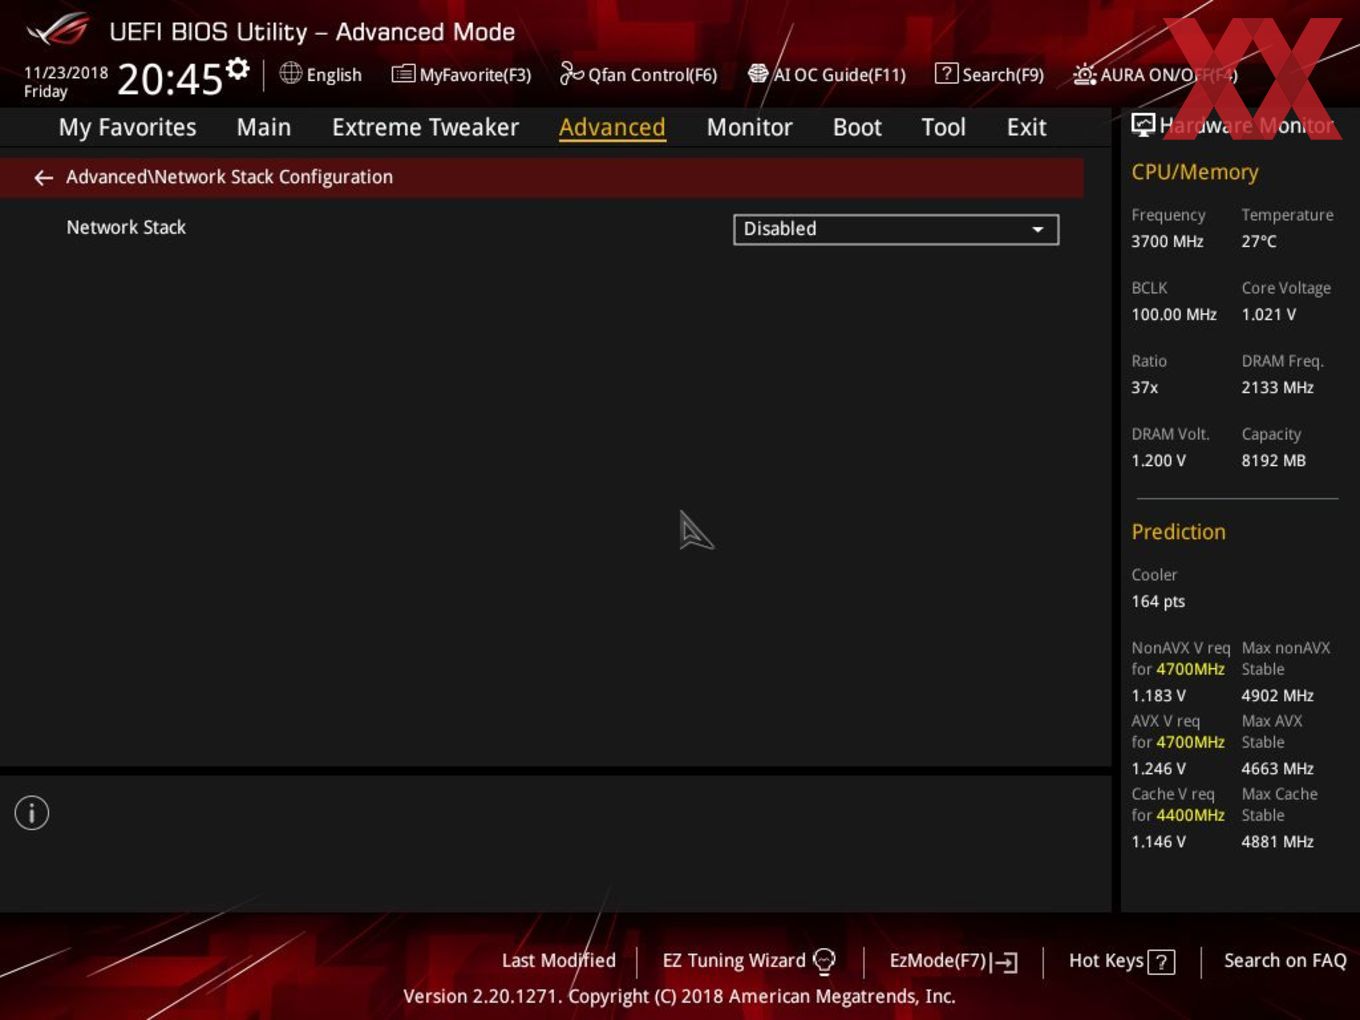Switch to EzMode(F7)
This screenshot has height=1020, width=1360.
coord(938,961)
